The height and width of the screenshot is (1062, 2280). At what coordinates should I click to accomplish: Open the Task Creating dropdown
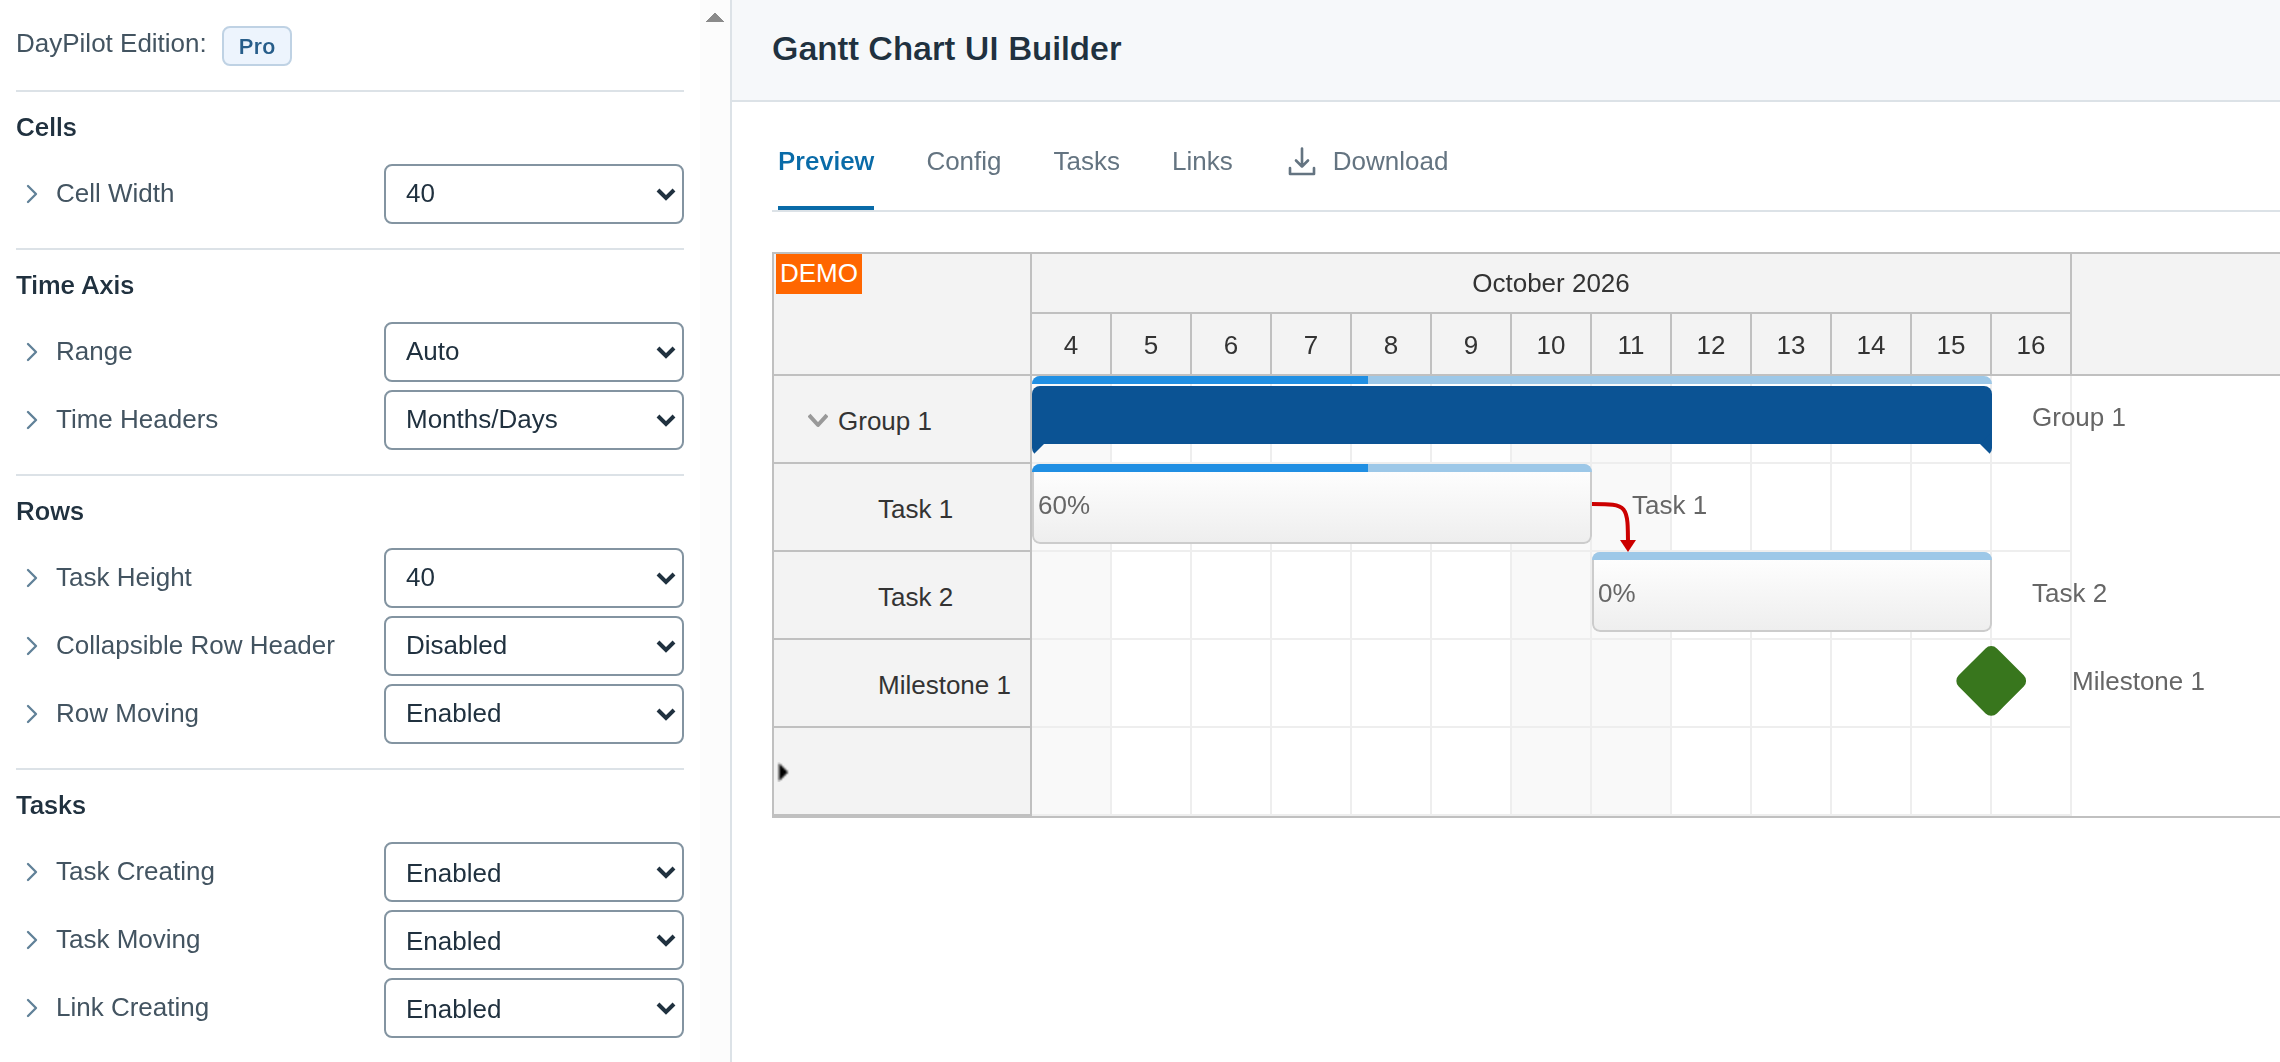(534, 872)
